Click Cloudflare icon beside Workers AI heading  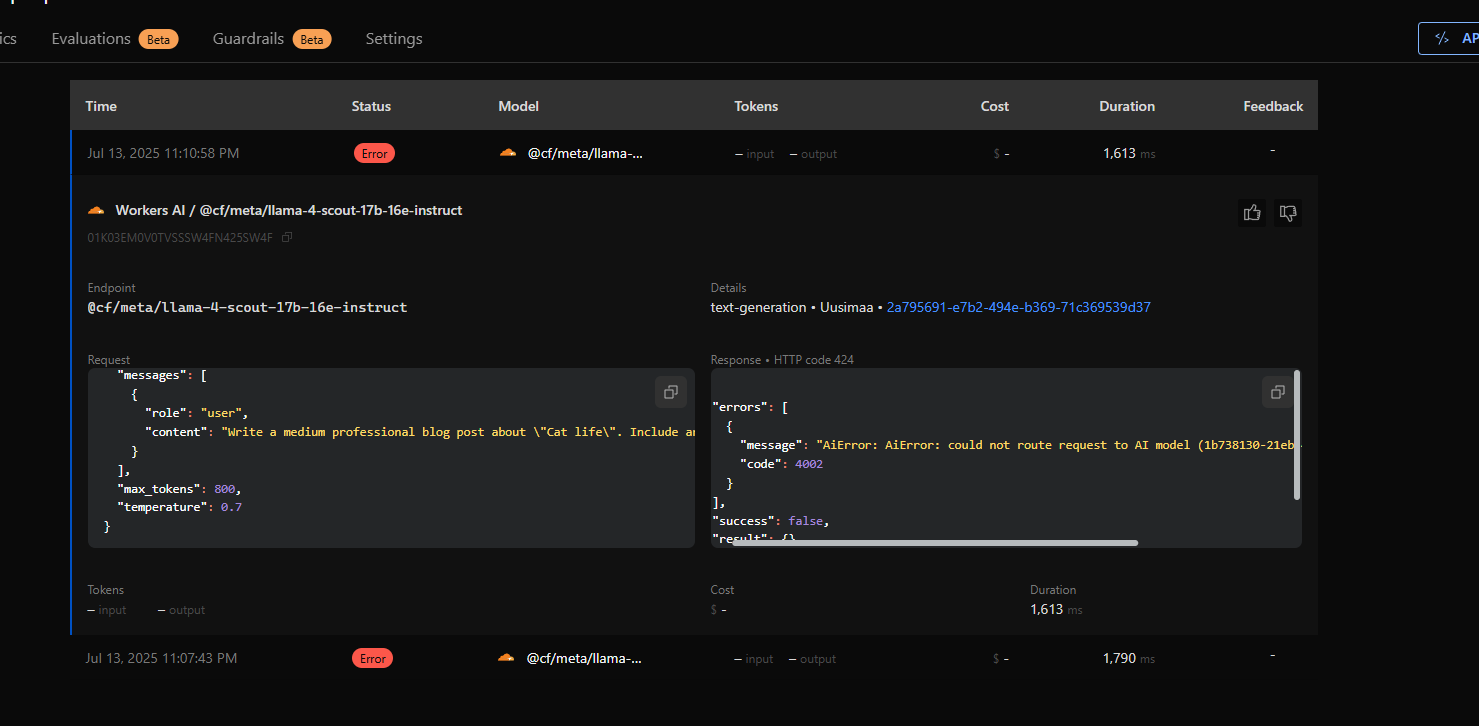(x=96, y=210)
